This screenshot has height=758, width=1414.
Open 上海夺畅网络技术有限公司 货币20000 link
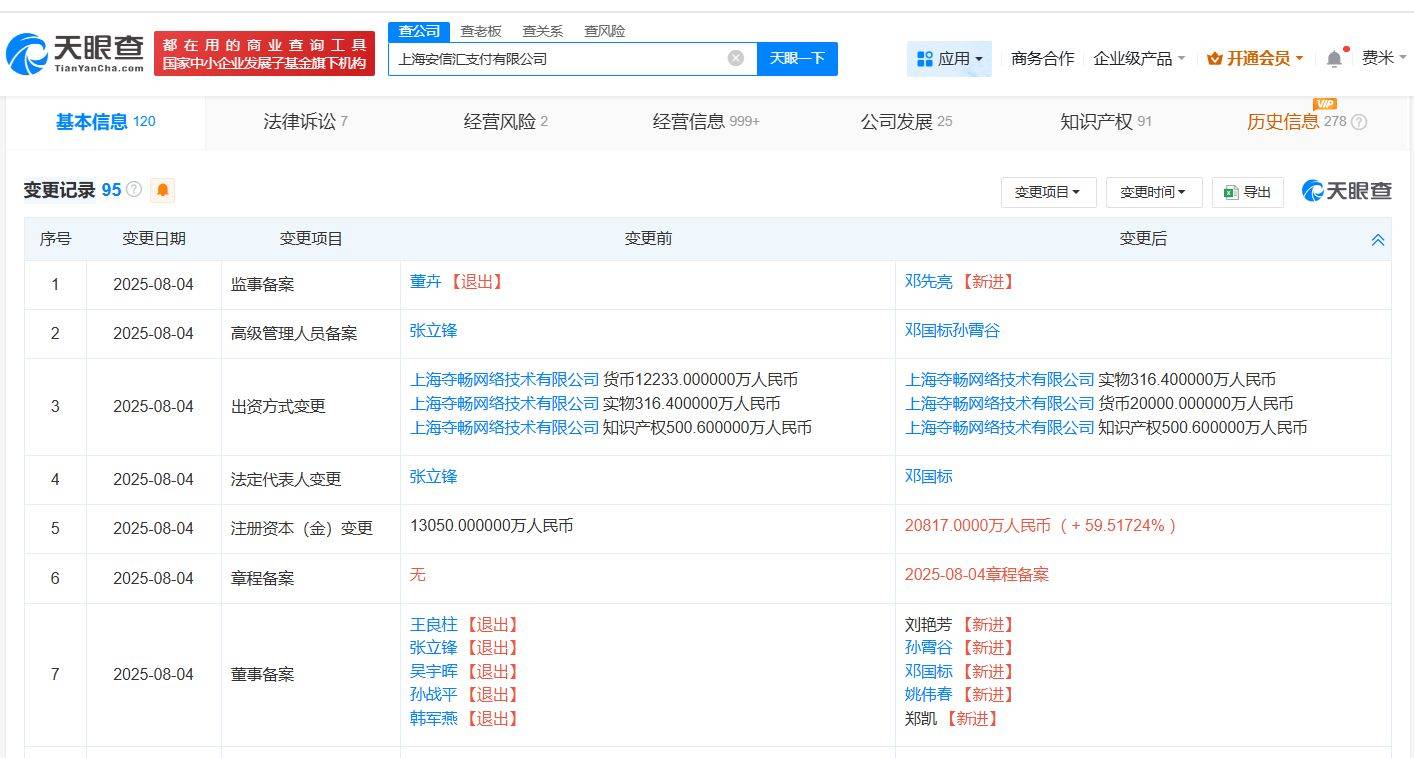(x=1000, y=404)
